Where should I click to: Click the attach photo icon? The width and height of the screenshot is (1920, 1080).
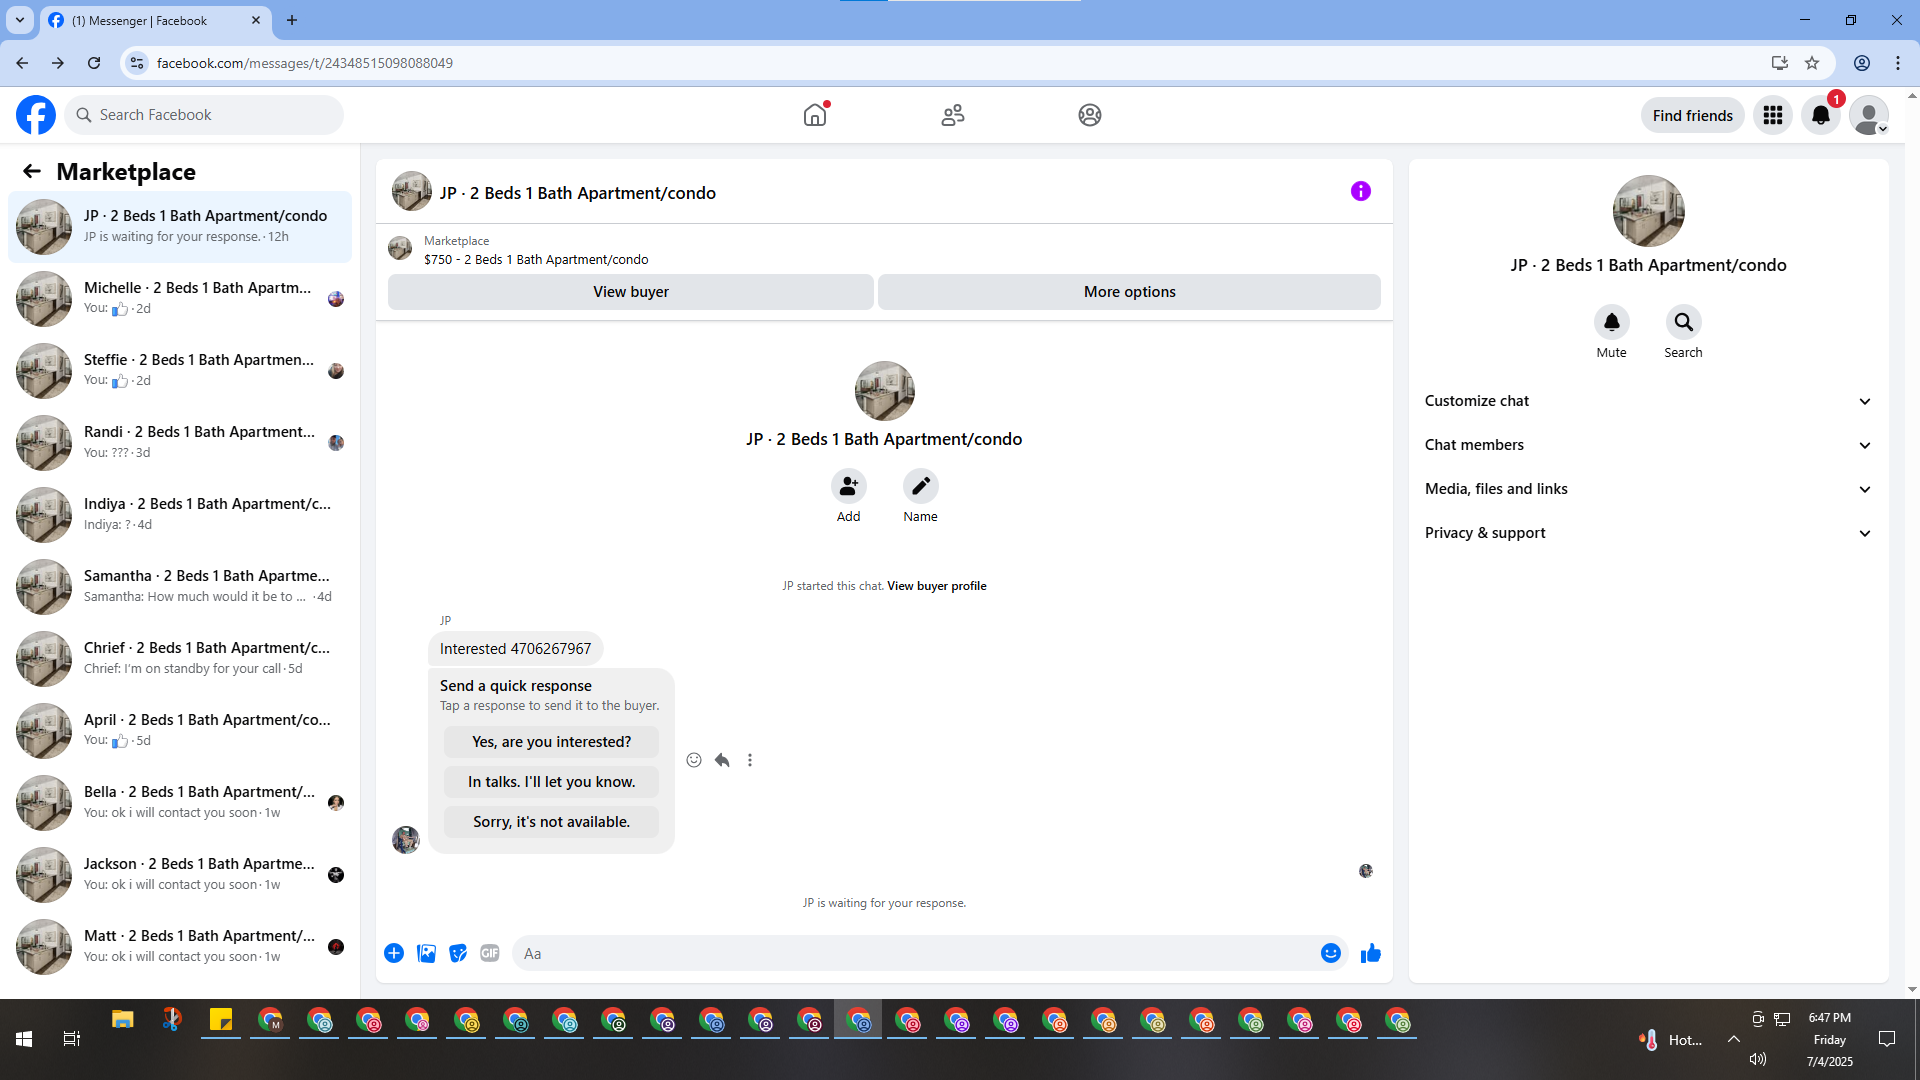pos(426,953)
